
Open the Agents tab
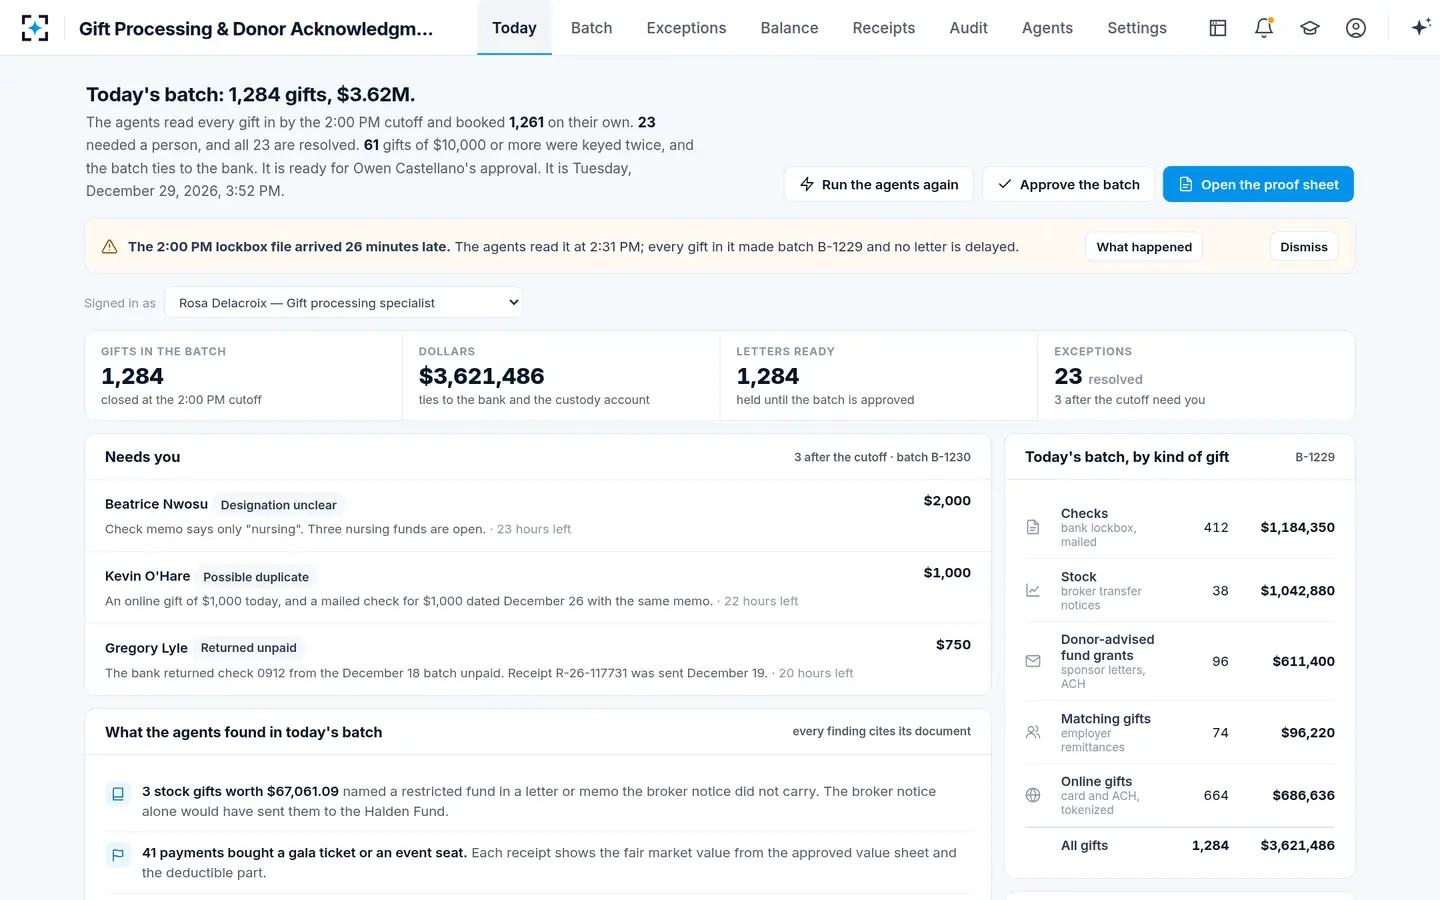1047,28
